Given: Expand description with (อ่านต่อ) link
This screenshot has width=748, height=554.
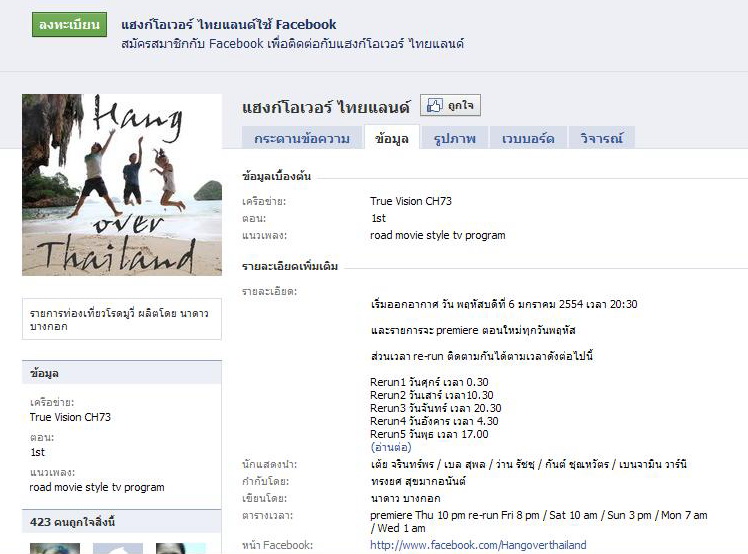Looking at the screenshot, I should click(391, 447).
